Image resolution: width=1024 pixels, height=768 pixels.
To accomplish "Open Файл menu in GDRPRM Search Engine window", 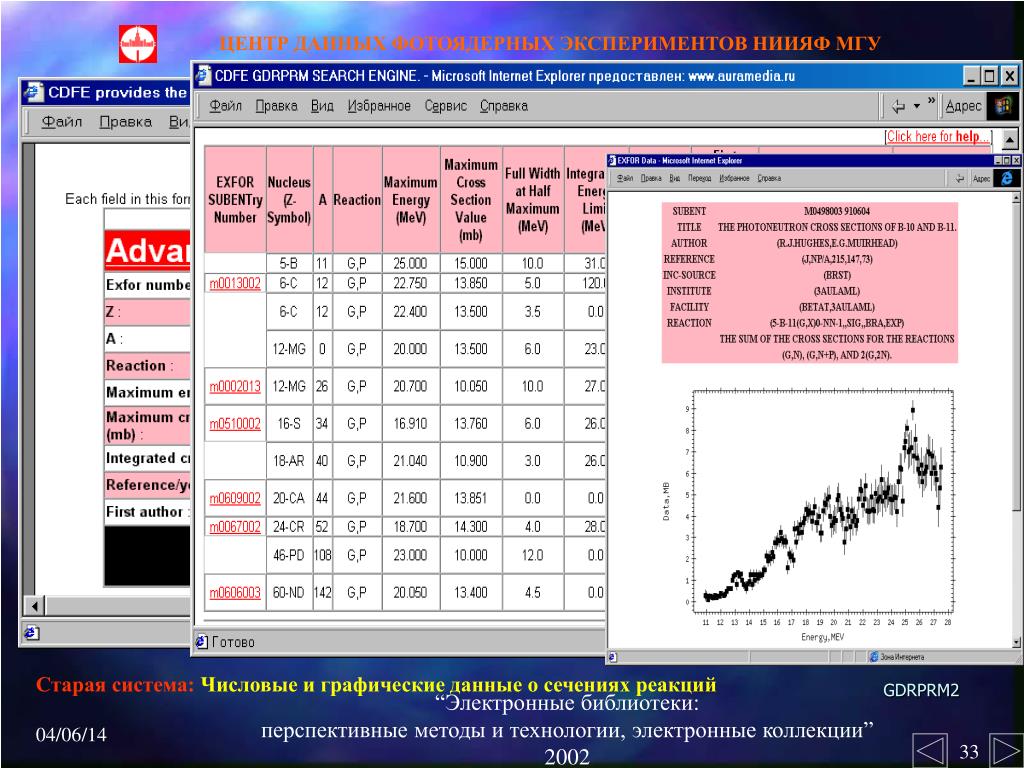I will click(x=225, y=106).
